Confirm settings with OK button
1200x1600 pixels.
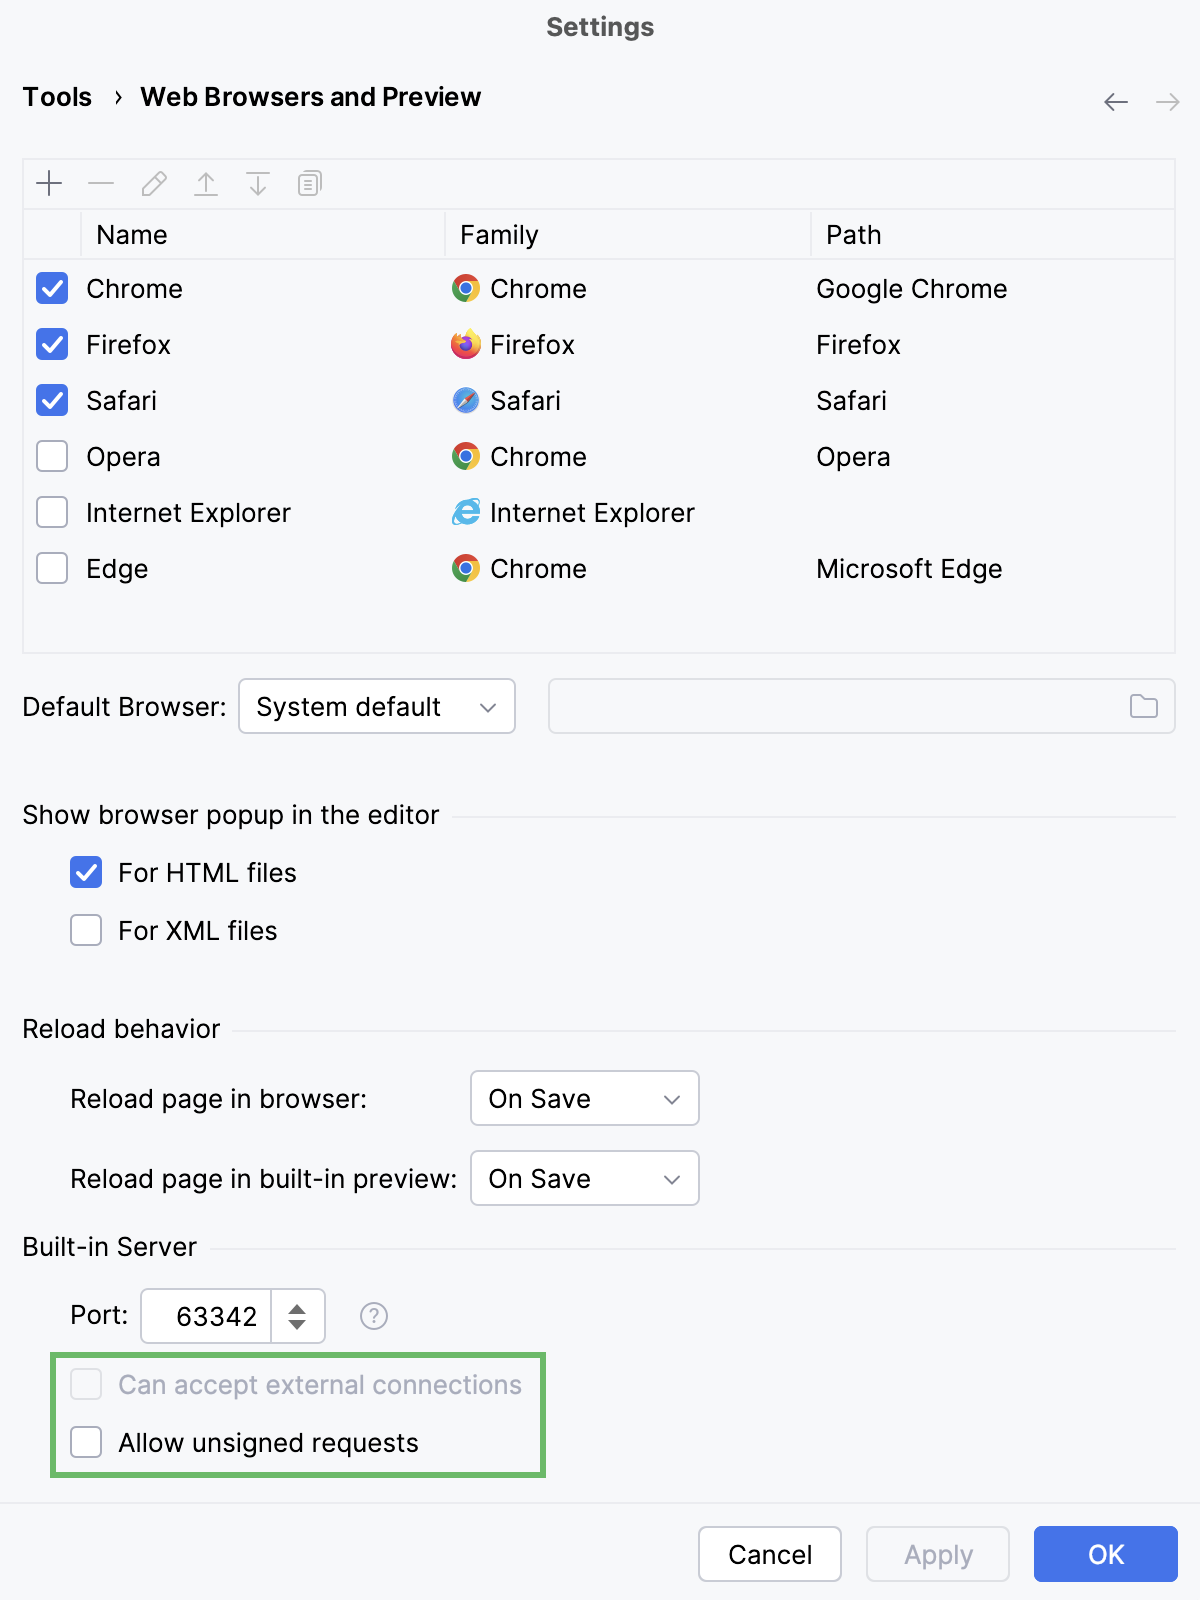point(1105,1554)
